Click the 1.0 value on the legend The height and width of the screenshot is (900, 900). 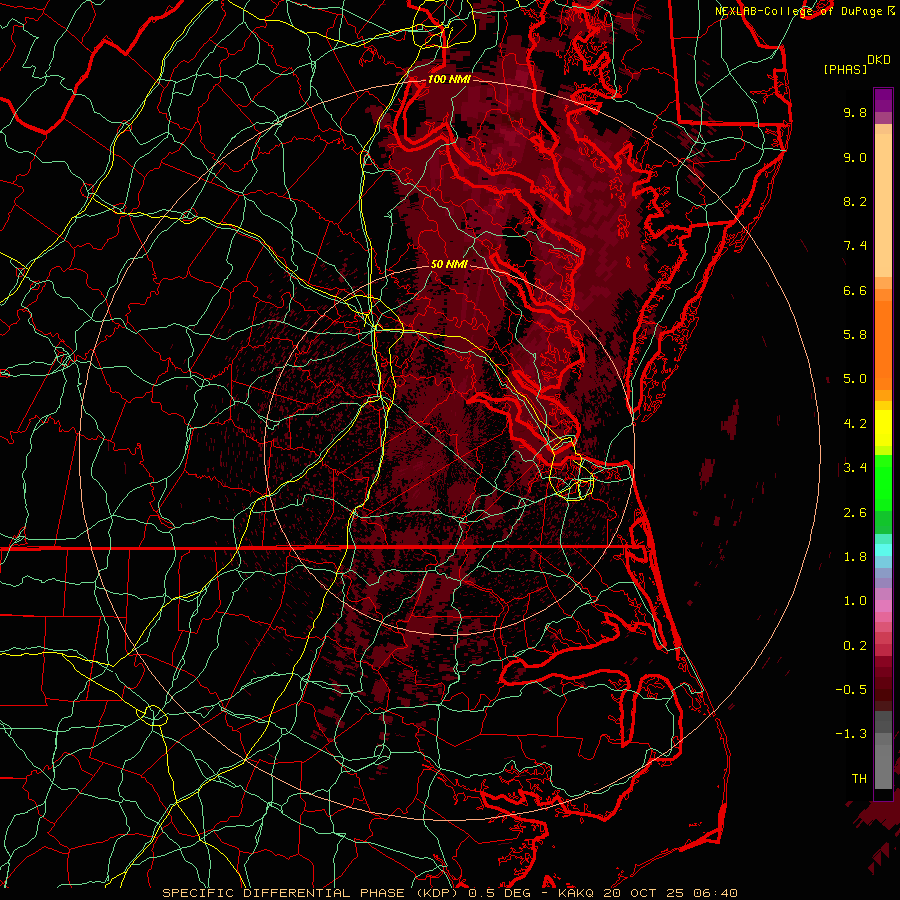[x=855, y=601]
